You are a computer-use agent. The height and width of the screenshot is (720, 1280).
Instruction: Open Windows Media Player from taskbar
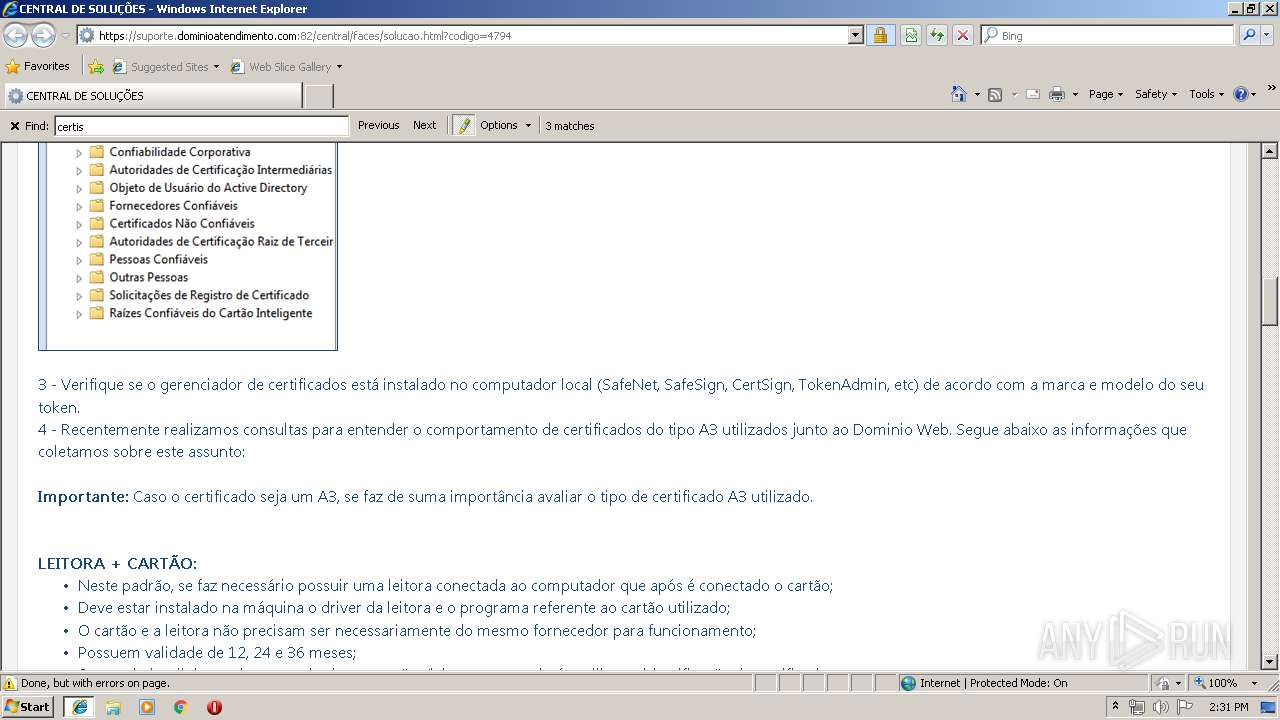tap(147, 707)
